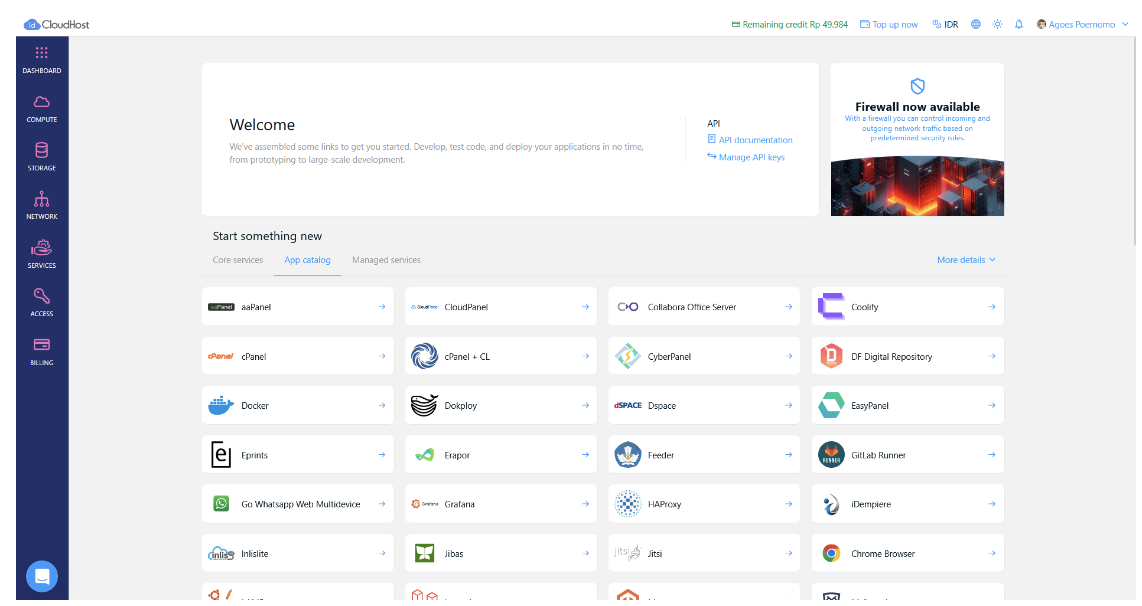Open the cPanel card arrow
The height and width of the screenshot is (606, 1142).
[382, 356]
